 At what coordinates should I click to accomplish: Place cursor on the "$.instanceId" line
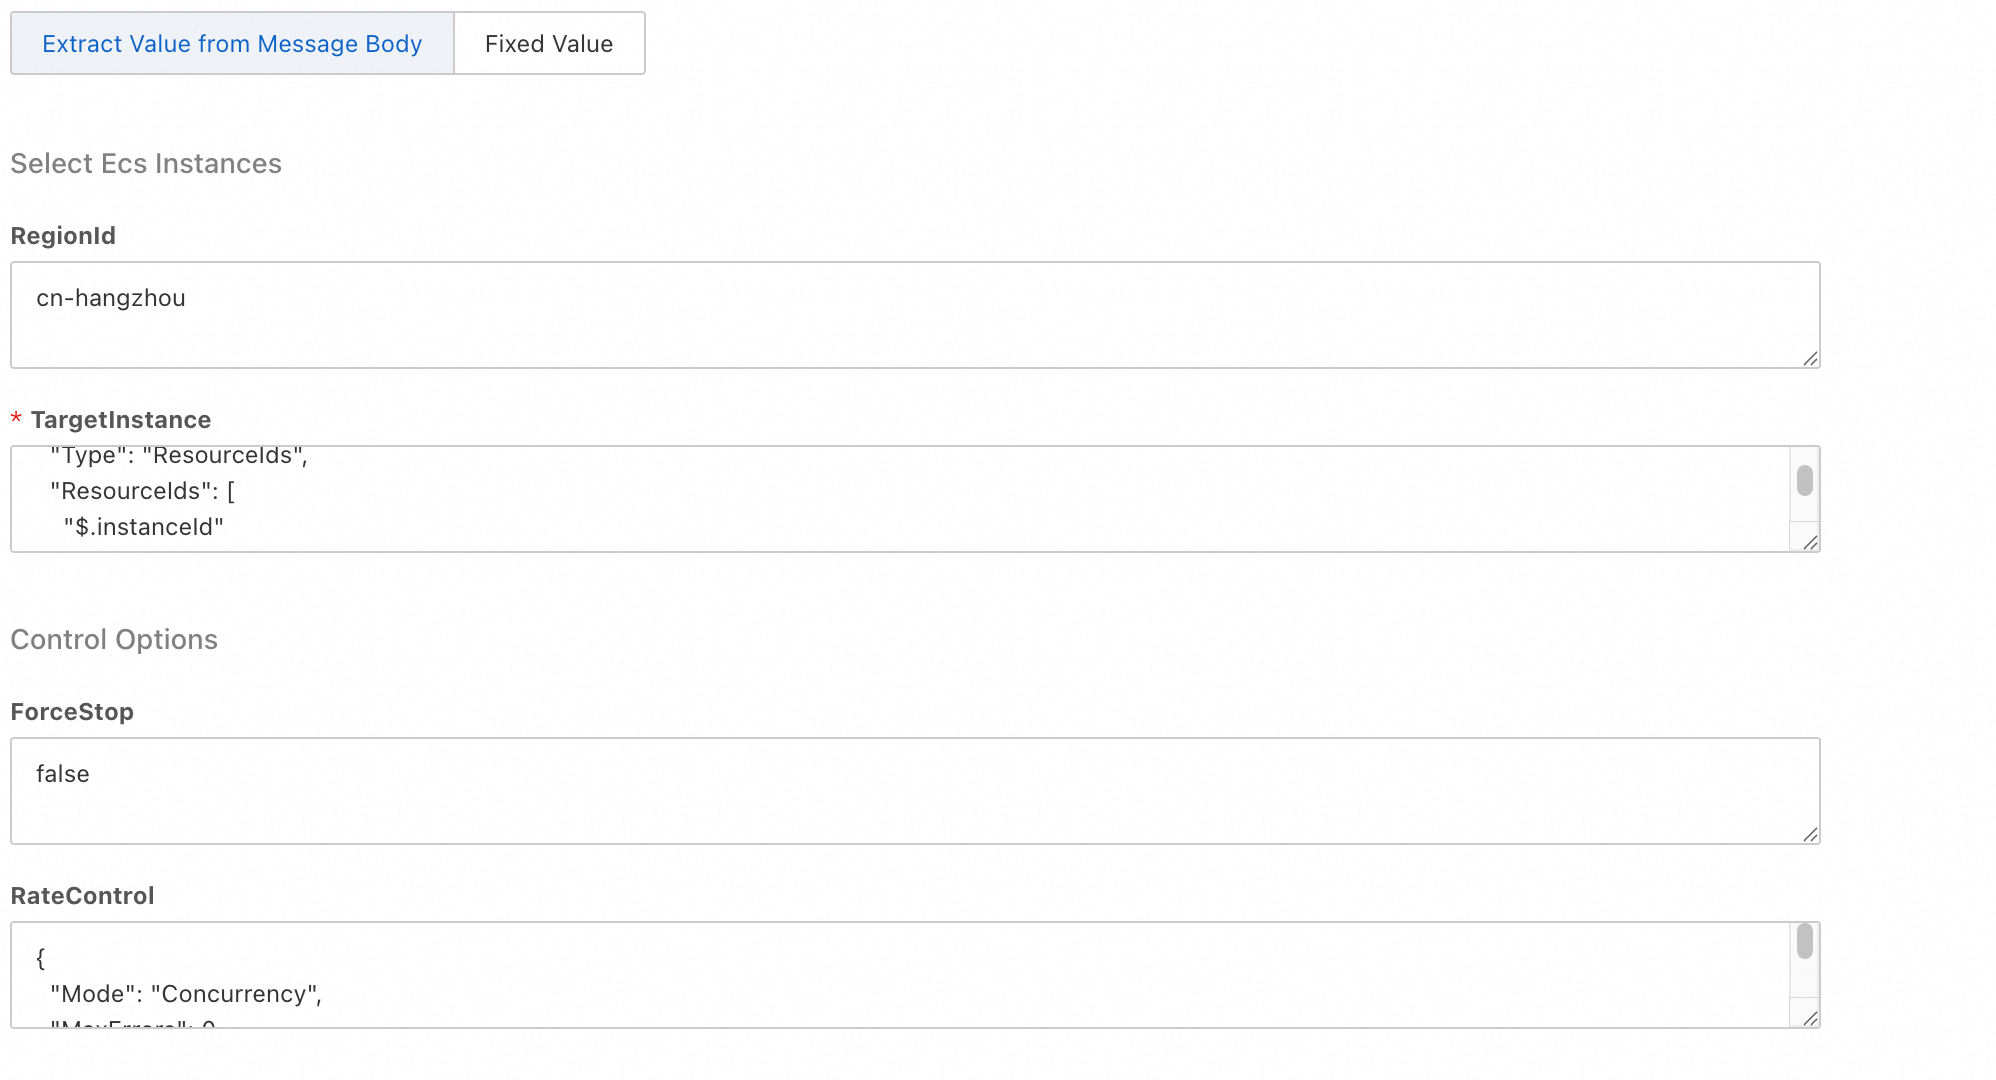tap(144, 527)
